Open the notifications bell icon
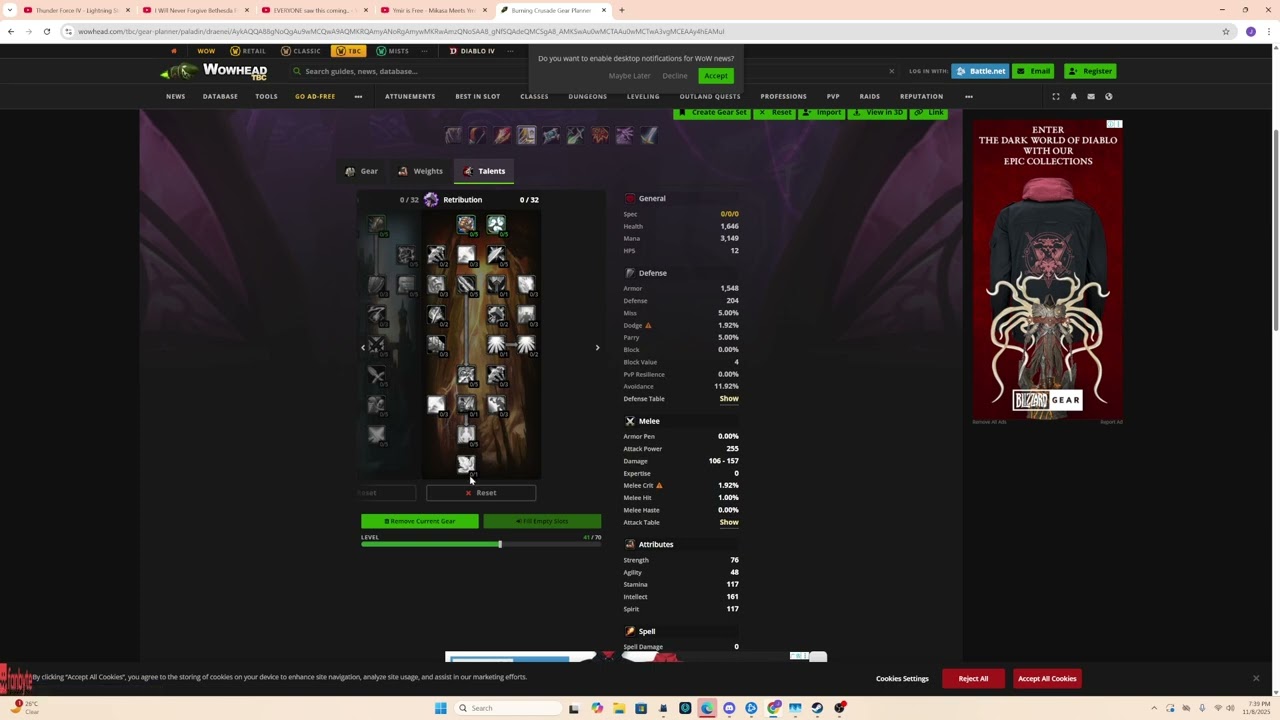Viewport: 1280px width, 720px height. (x=1073, y=96)
